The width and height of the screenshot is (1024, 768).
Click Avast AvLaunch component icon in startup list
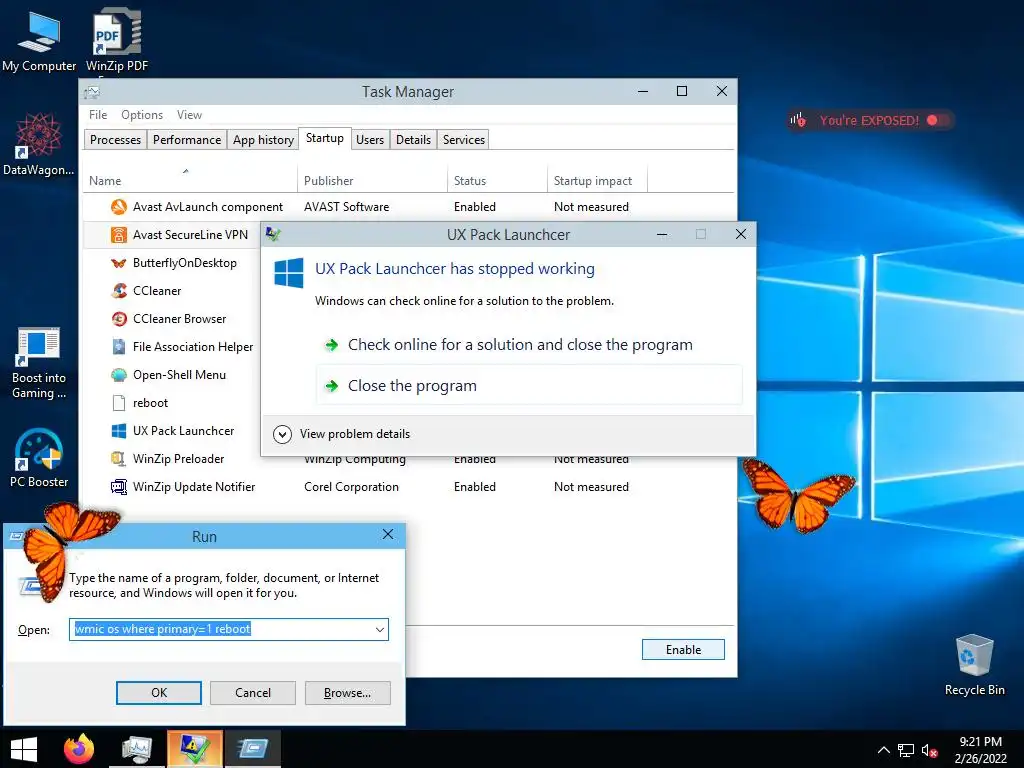(119, 207)
